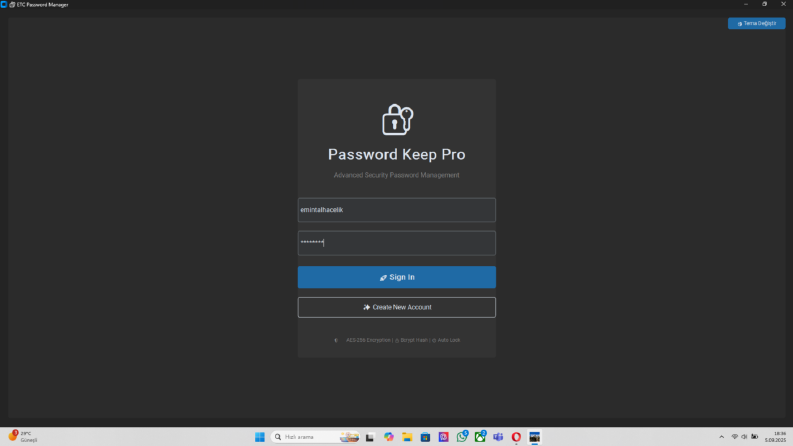This screenshot has width=793, height=446.
Task: Expand hidden system tray icons chevron
Action: [x=722, y=437]
